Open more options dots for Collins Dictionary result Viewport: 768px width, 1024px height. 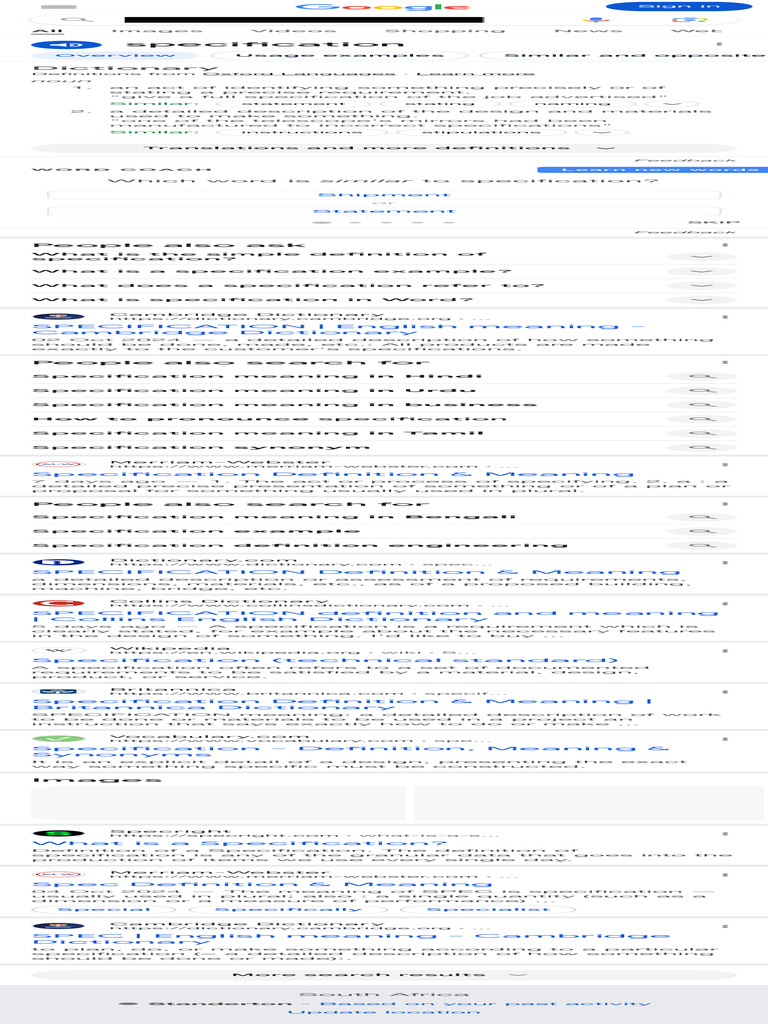click(725, 604)
